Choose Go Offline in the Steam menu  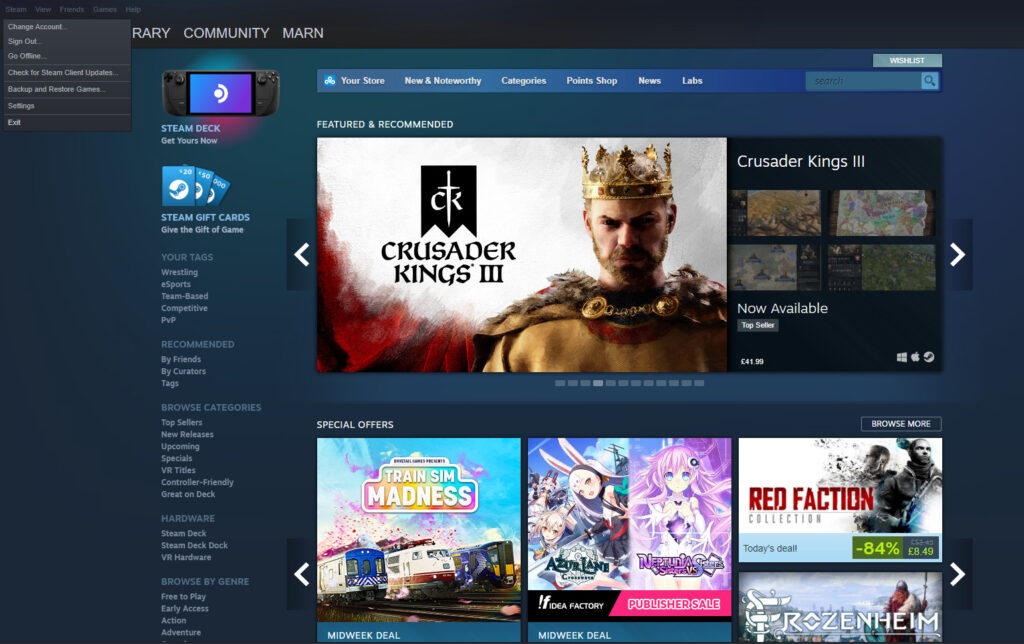pos(27,56)
